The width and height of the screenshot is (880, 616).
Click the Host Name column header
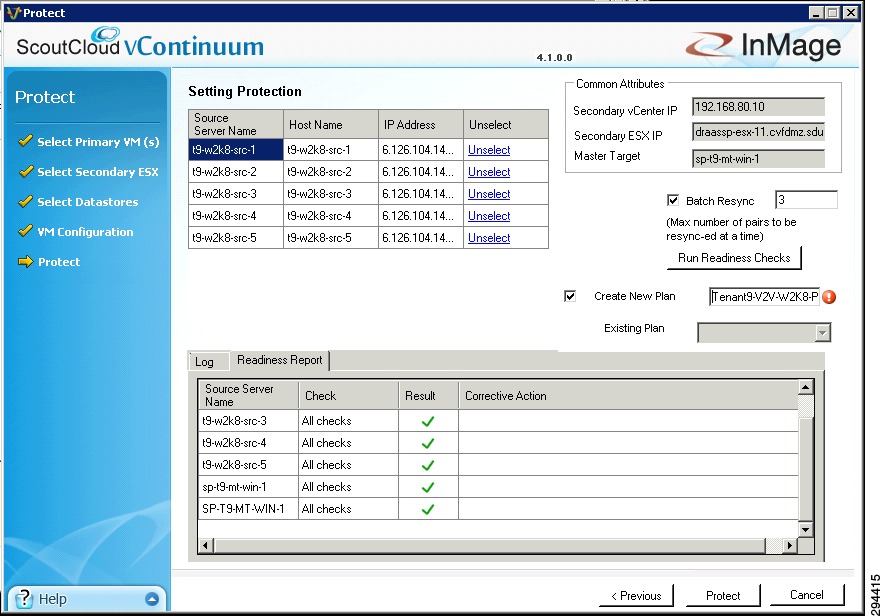pos(331,124)
